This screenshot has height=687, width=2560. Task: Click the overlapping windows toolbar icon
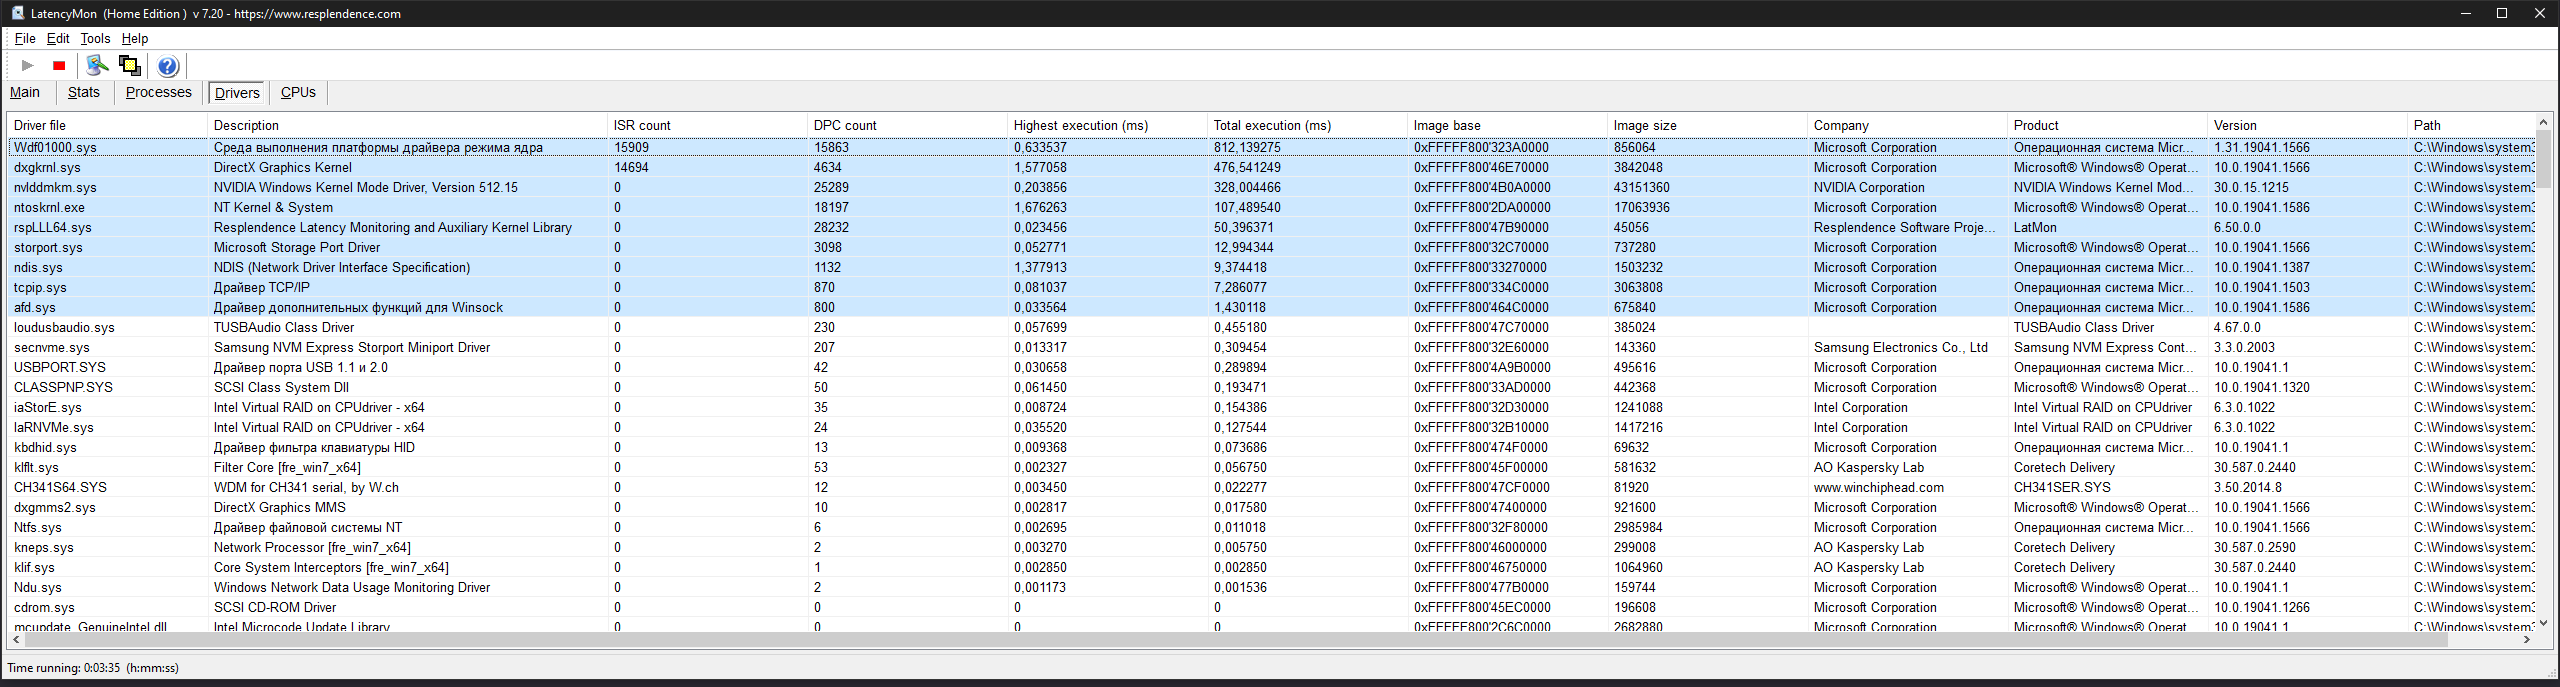(130, 66)
